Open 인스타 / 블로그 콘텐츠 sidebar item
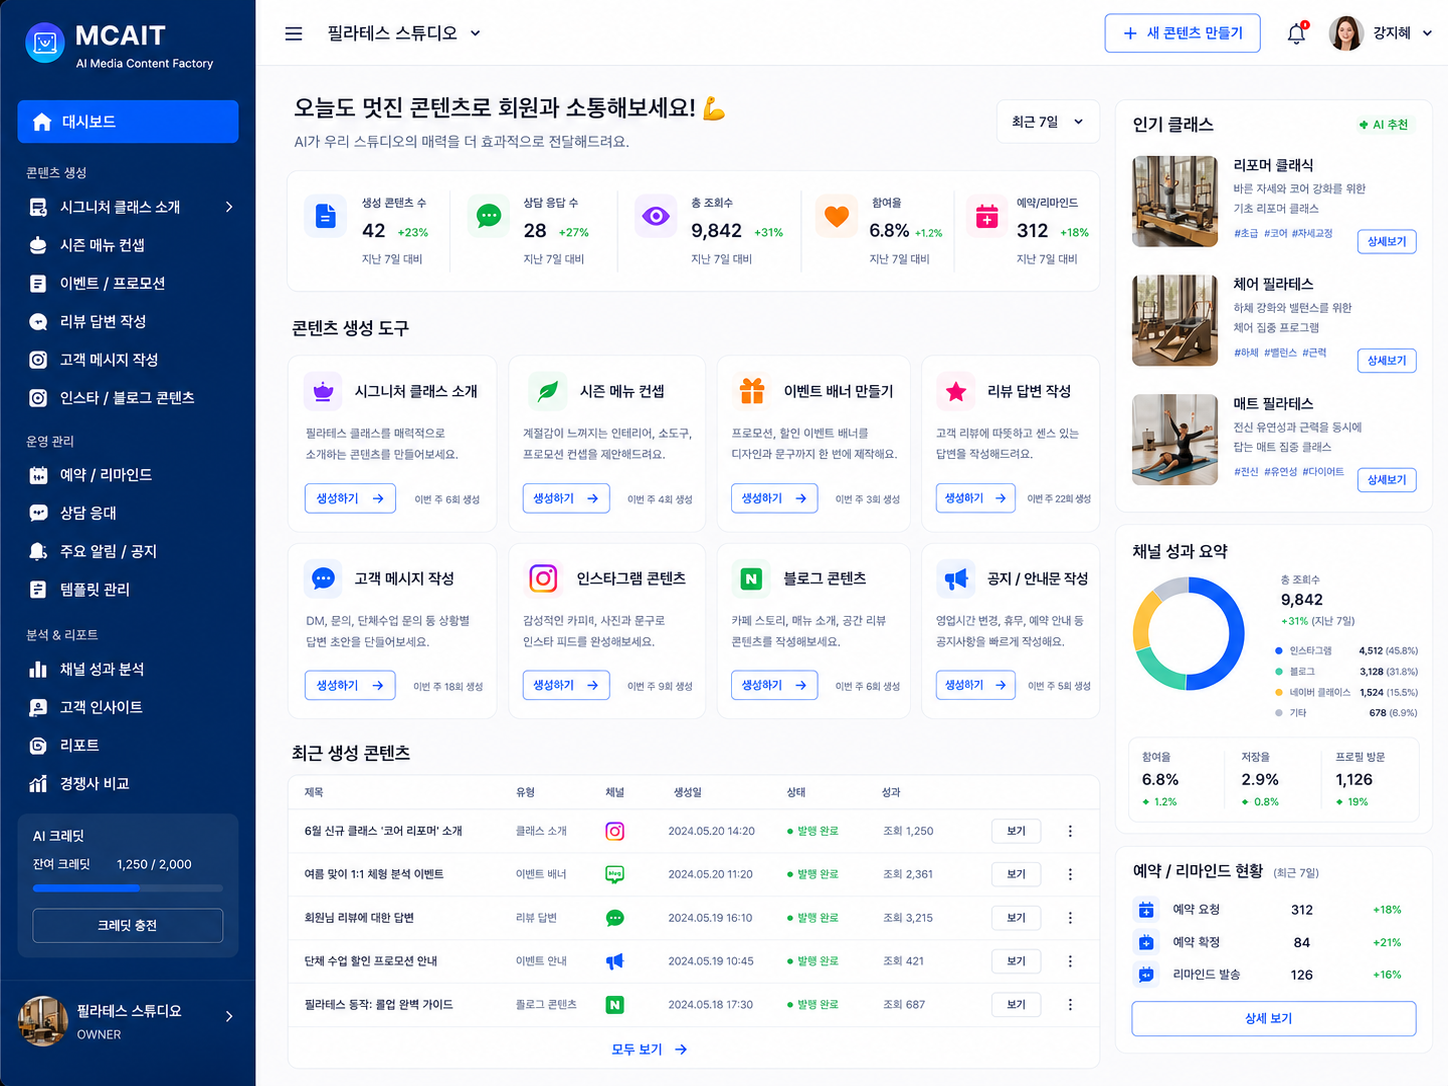This screenshot has height=1086, width=1448. tap(128, 397)
